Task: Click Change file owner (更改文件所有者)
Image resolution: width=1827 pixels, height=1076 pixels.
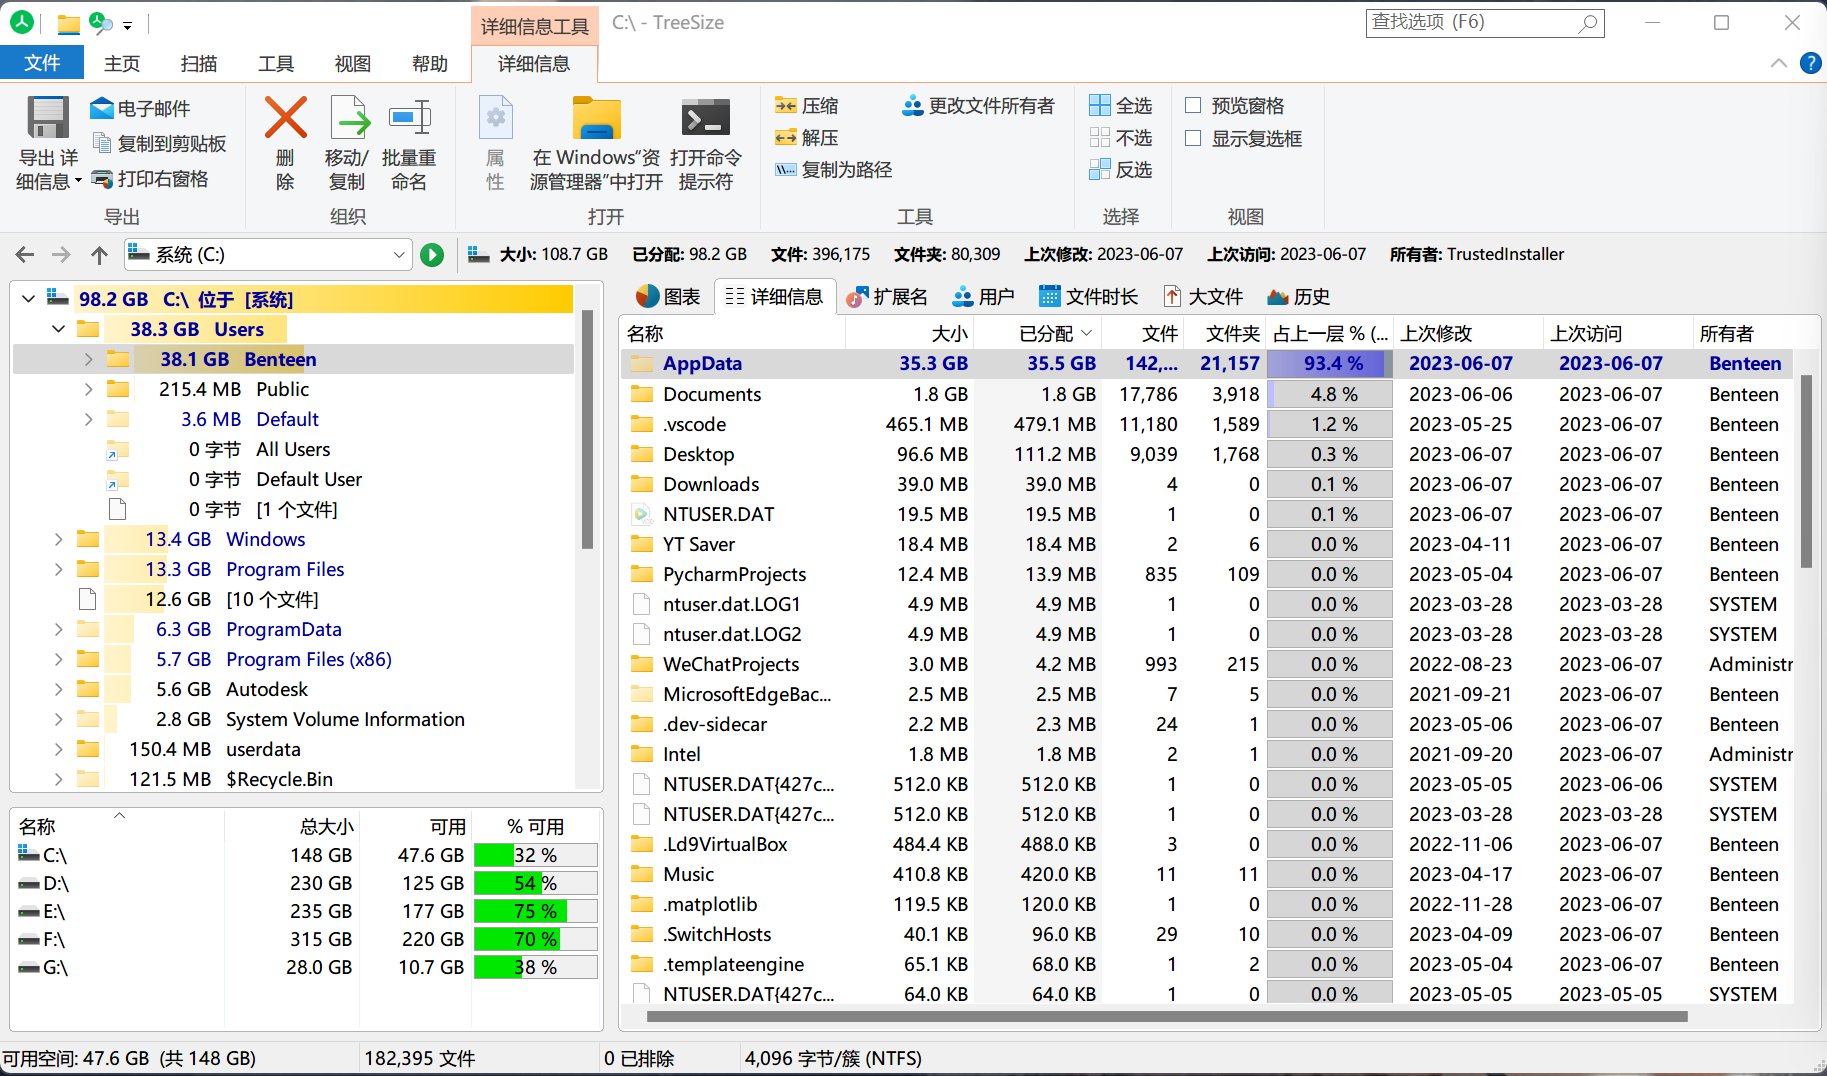Action: [x=978, y=105]
